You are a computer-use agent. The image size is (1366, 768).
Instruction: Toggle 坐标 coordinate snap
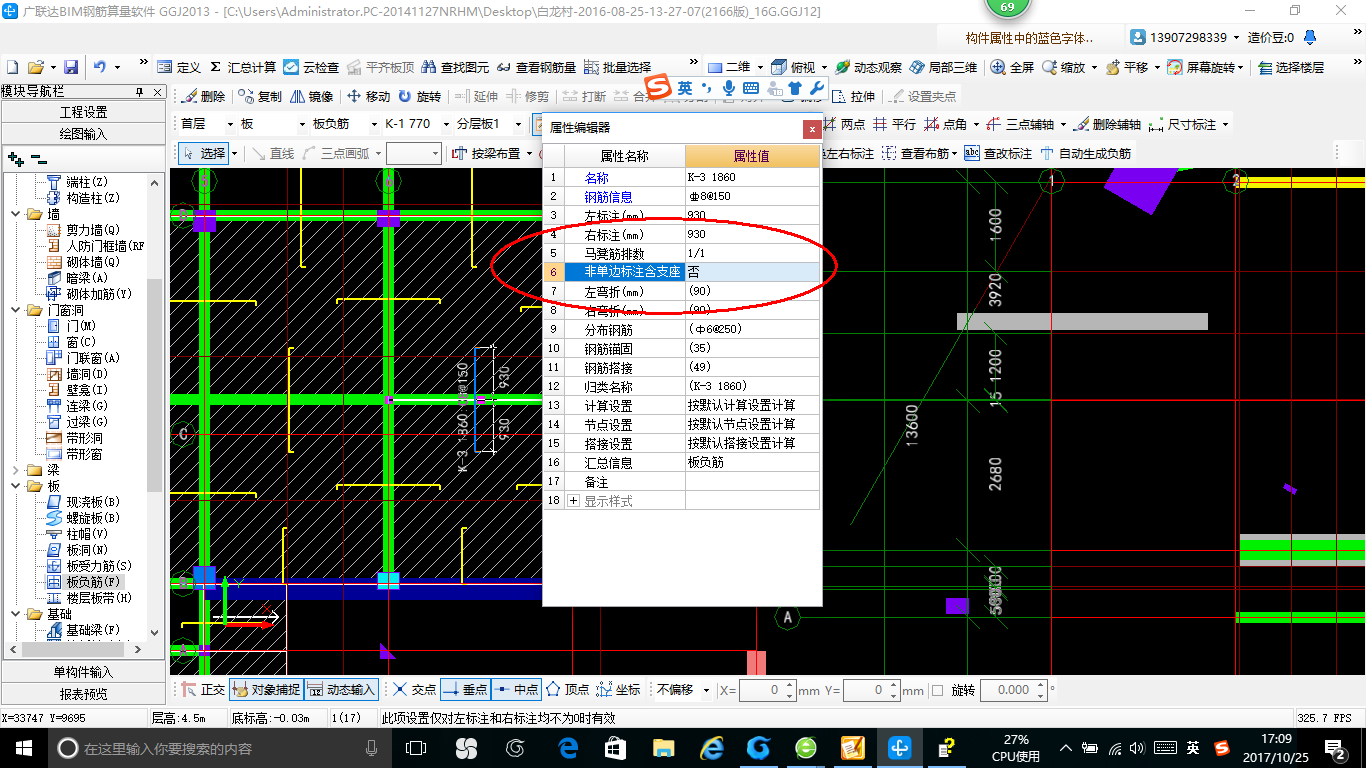pyautogui.click(x=618, y=690)
